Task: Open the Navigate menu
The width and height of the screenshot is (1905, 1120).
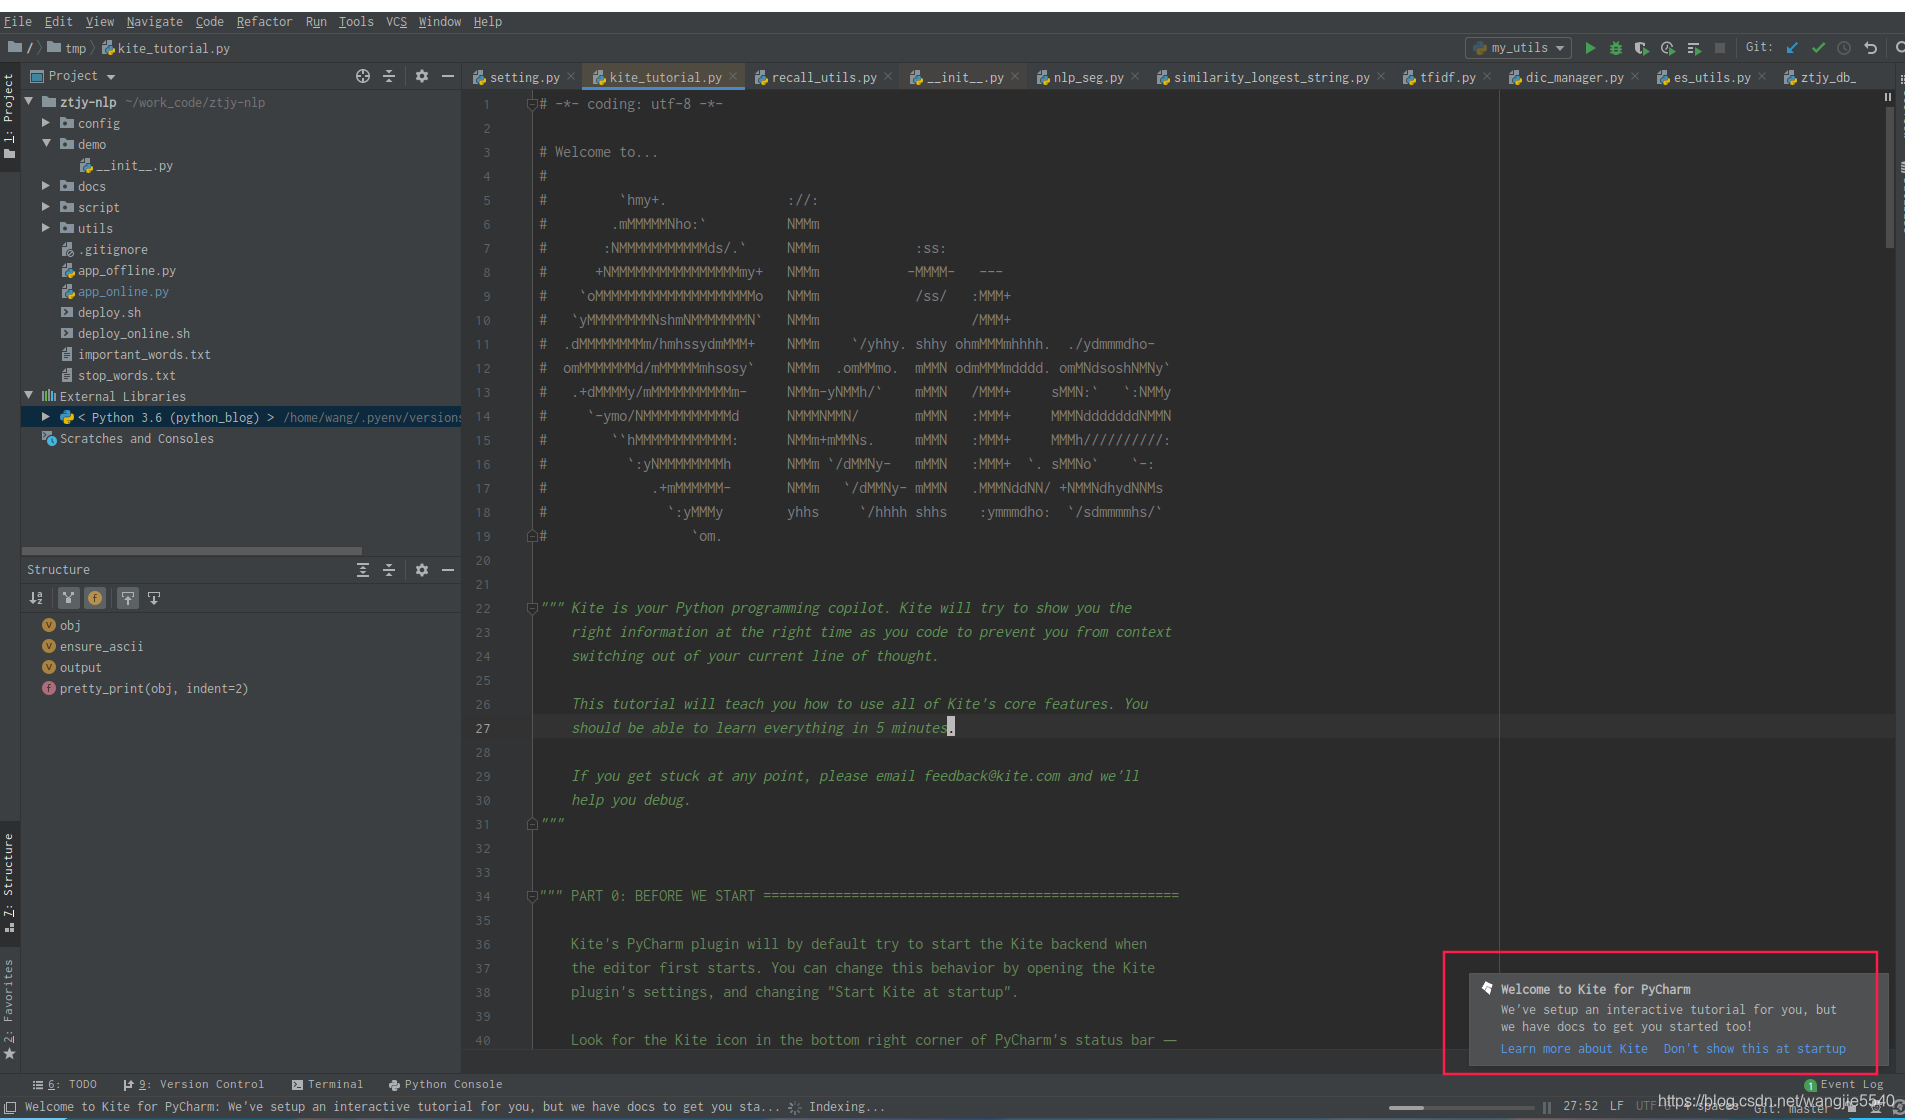Action: coord(154,21)
